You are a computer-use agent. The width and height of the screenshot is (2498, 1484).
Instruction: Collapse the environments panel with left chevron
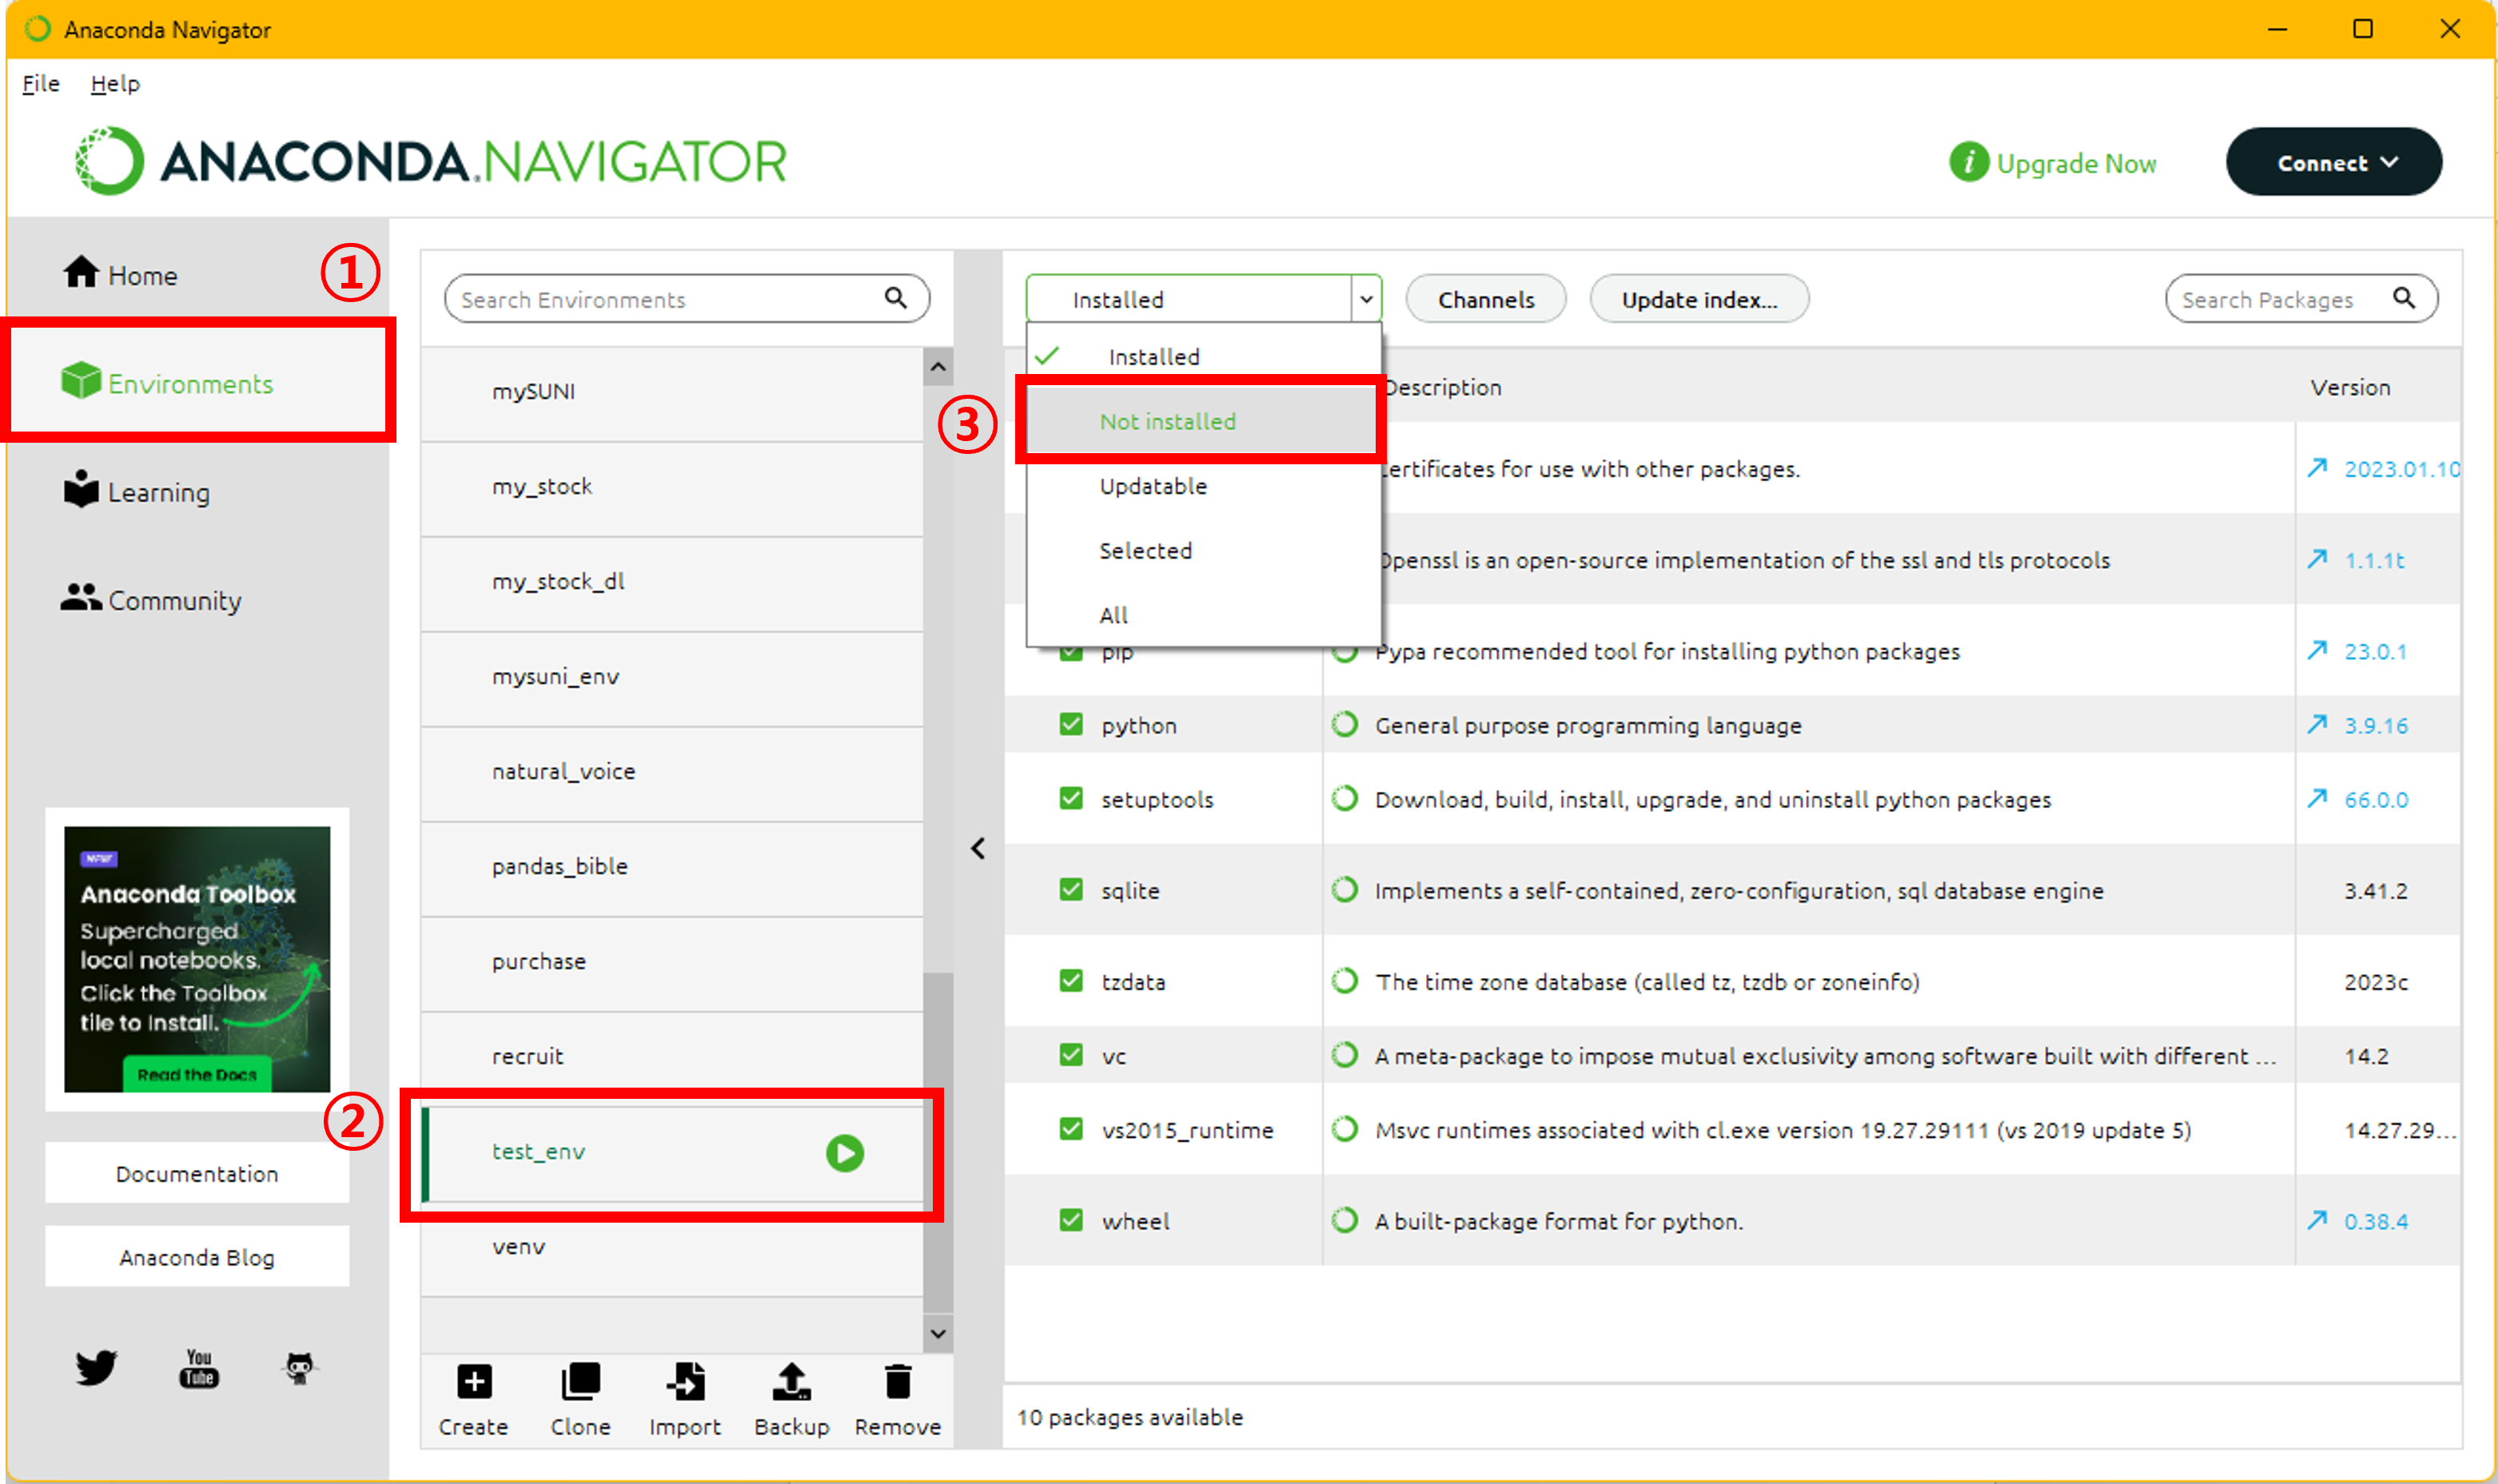click(978, 849)
